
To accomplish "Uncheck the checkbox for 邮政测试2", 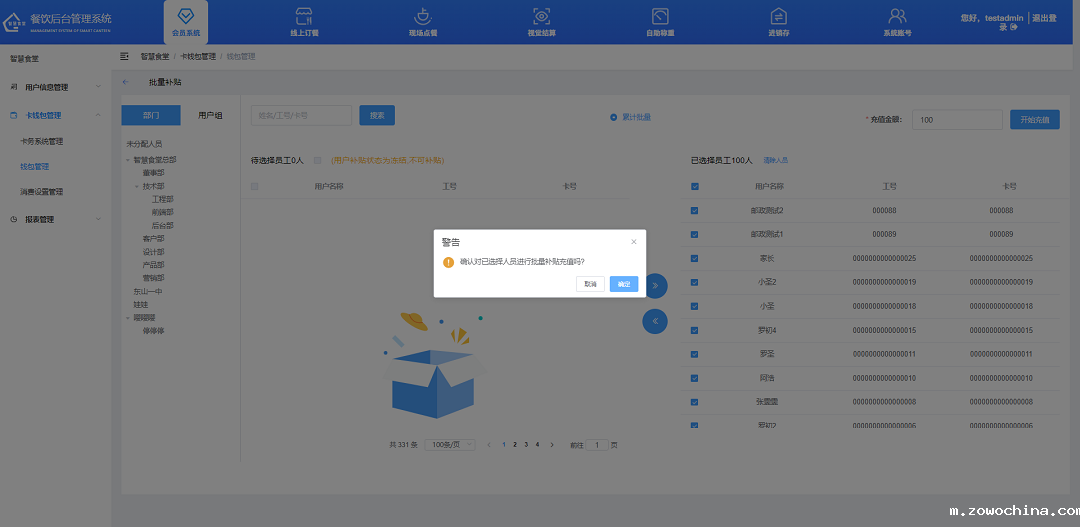I will 695,211.
